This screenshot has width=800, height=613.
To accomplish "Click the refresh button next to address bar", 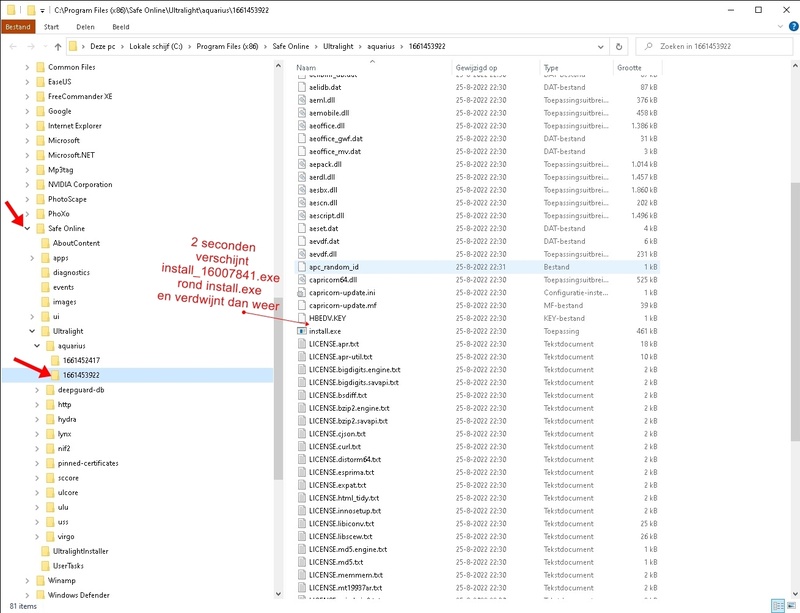I will pos(618,46).
